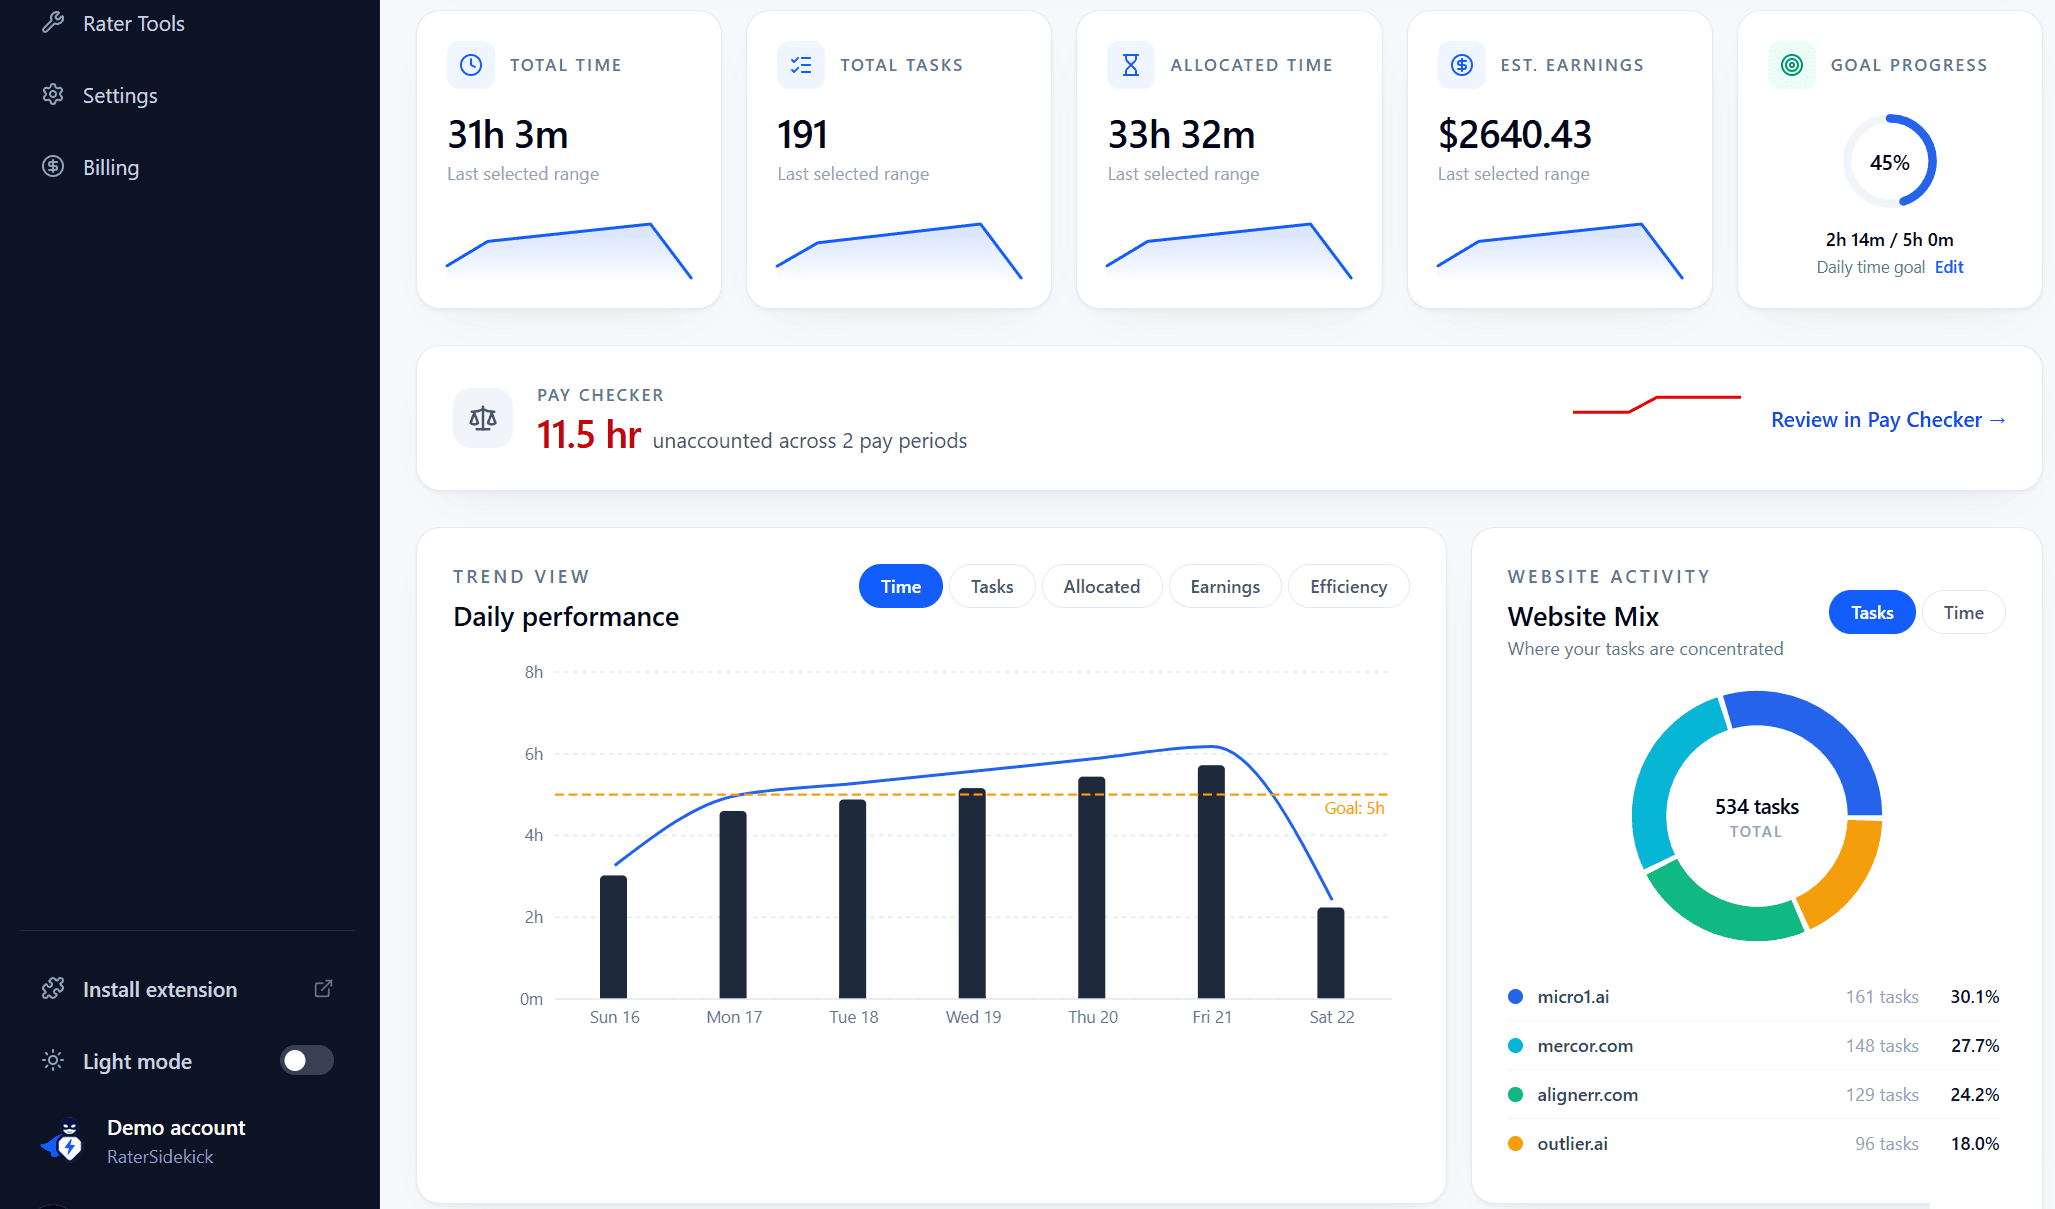Click the 45% goal progress ring
This screenshot has width=2055, height=1209.
click(1889, 162)
